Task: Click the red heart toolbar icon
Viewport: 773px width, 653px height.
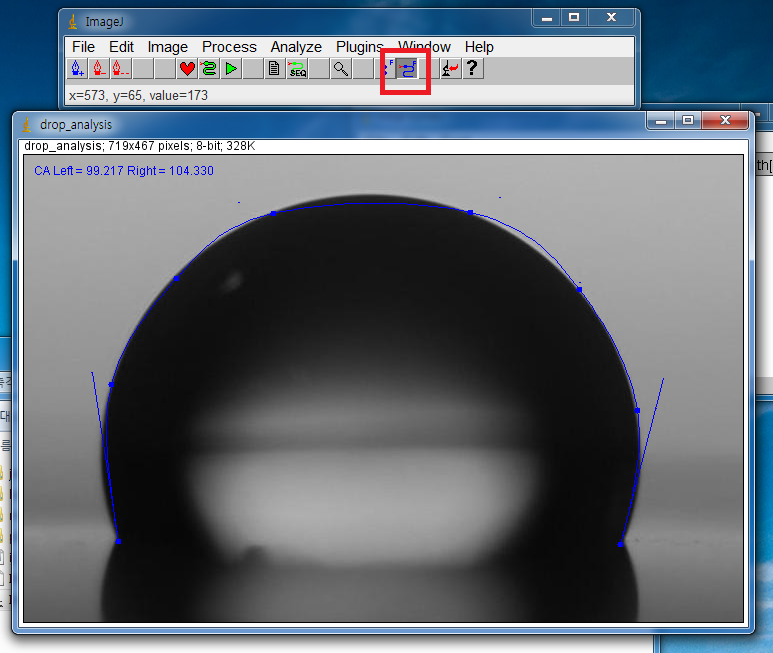Action: [x=187, y=69]
